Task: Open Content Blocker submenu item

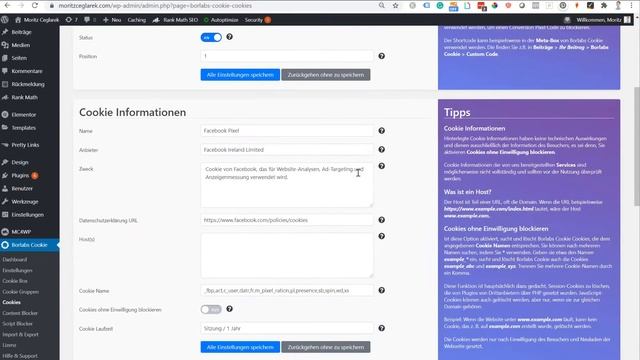Action: (20, 313)
